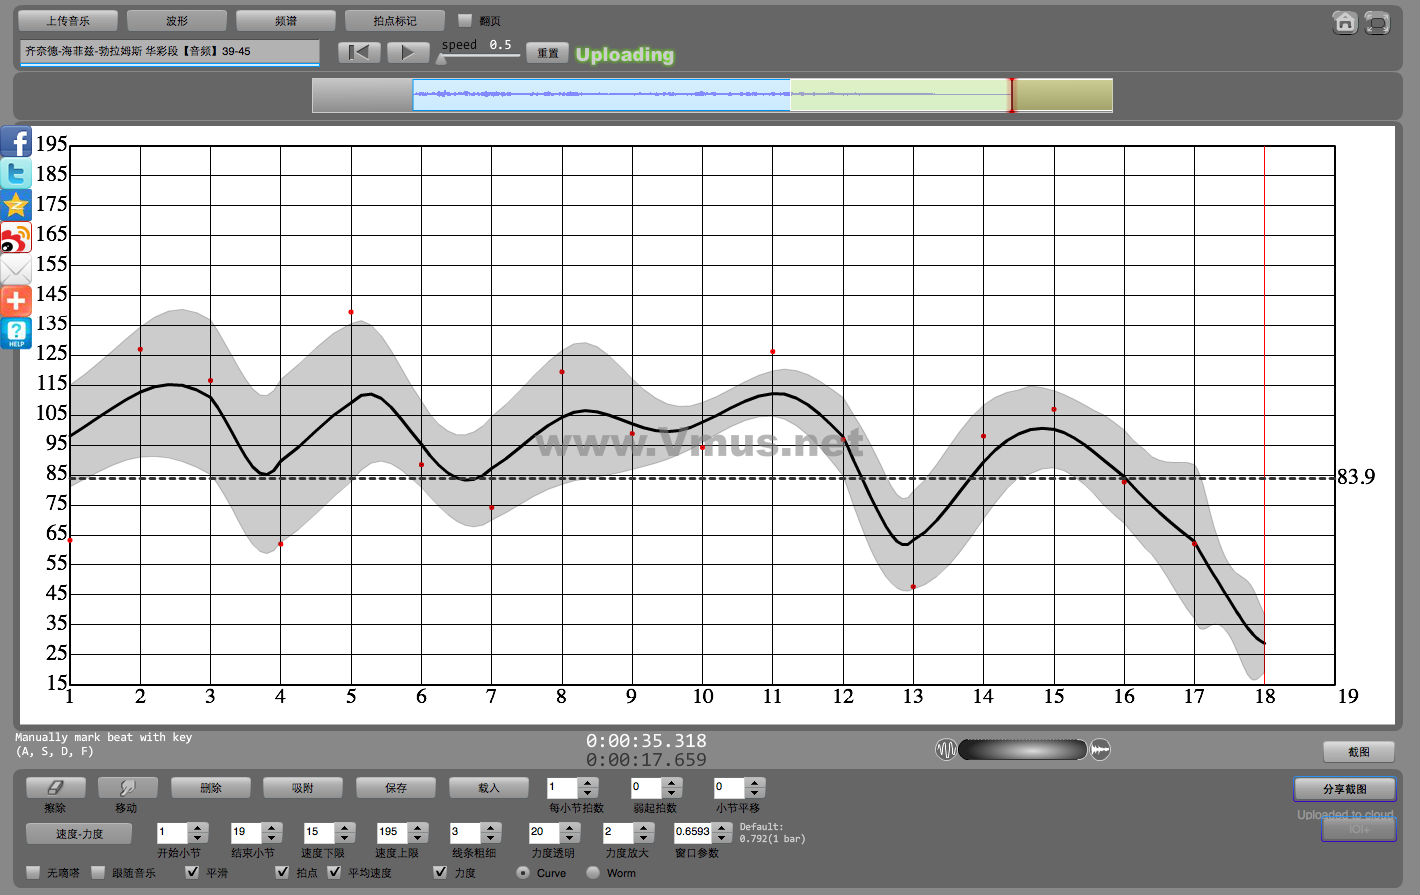Click the speed slider handle
This screenshot has height=895, width=1420.
(x=441, y=58)
